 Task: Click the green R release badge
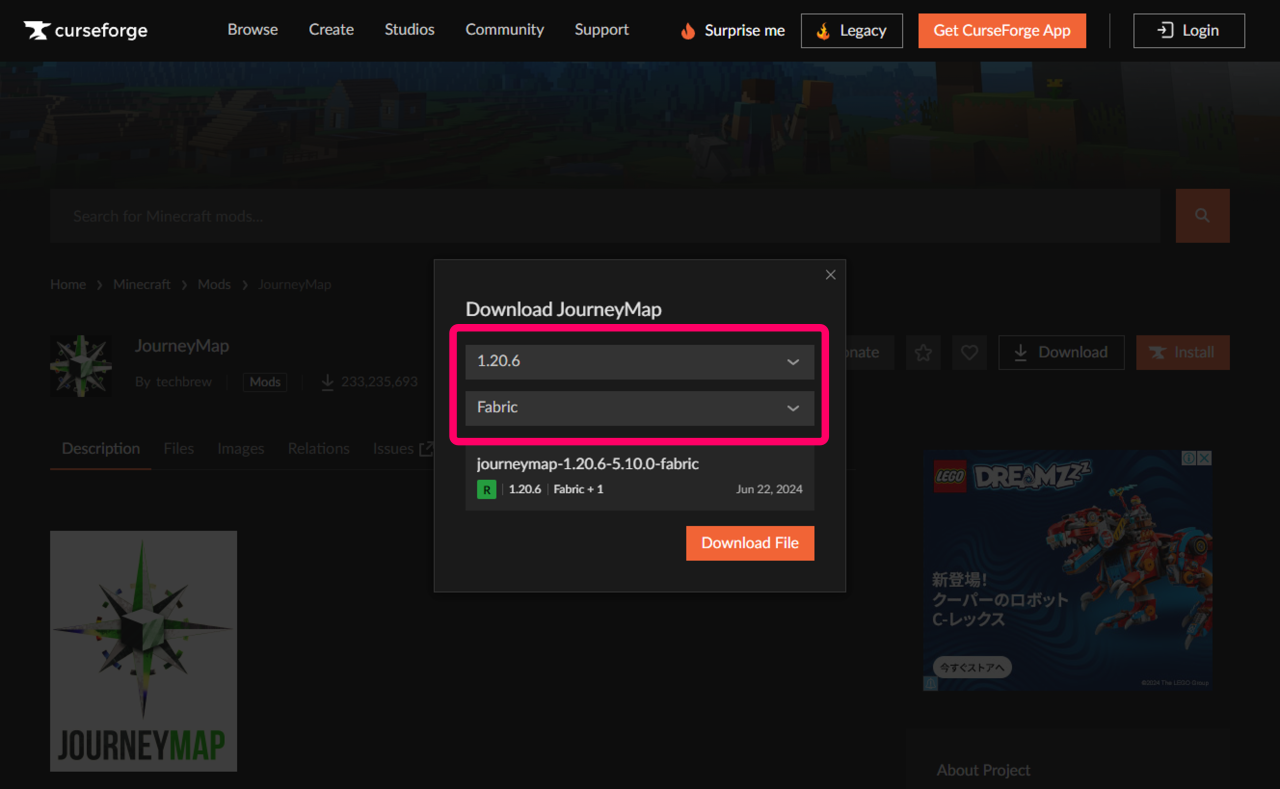point(486,490)
